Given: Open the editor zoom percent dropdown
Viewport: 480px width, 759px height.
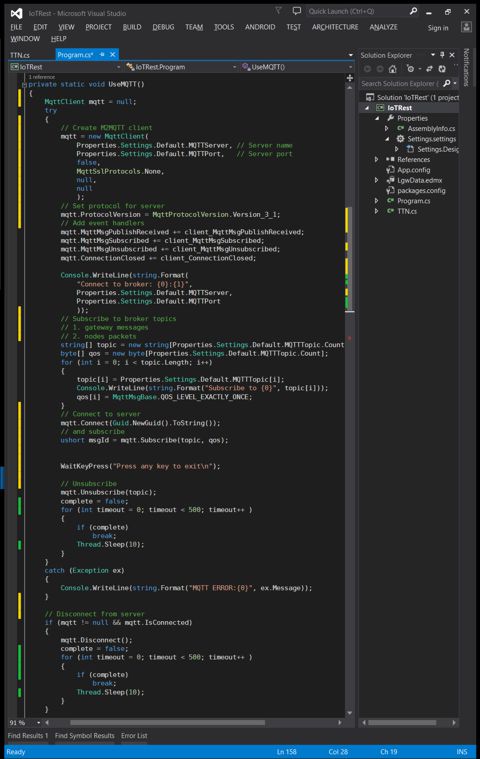Looking at the screenshot, I should click(x=38, y=723).
